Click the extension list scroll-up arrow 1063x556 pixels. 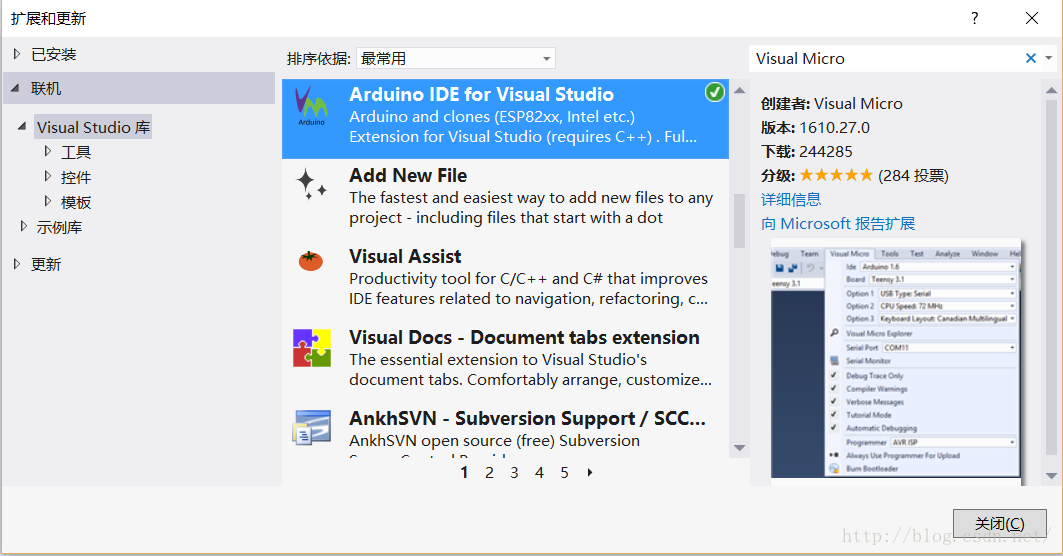740,90
